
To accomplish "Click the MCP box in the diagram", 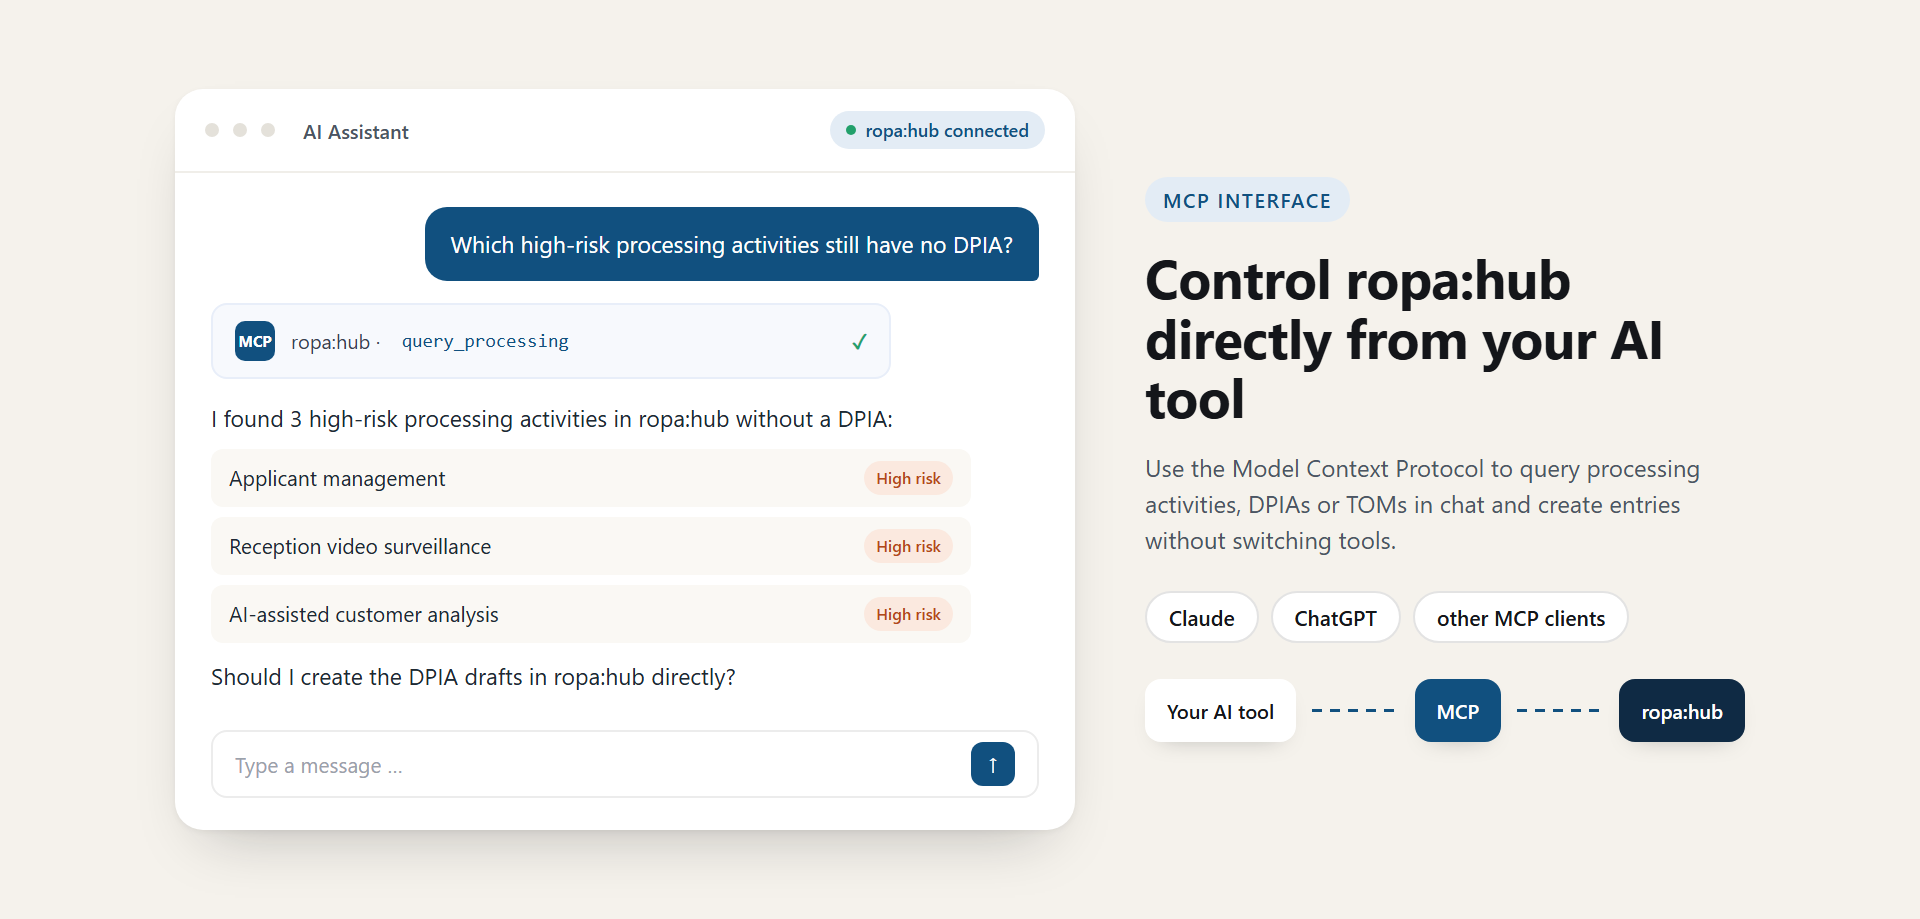I will click(1457, 711).
